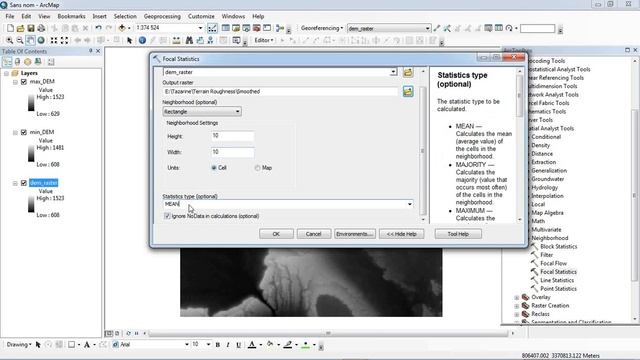
Task: Click Cancel in Focal Statistics dialog
Action: pyautogui.click(x=313, y=234)
